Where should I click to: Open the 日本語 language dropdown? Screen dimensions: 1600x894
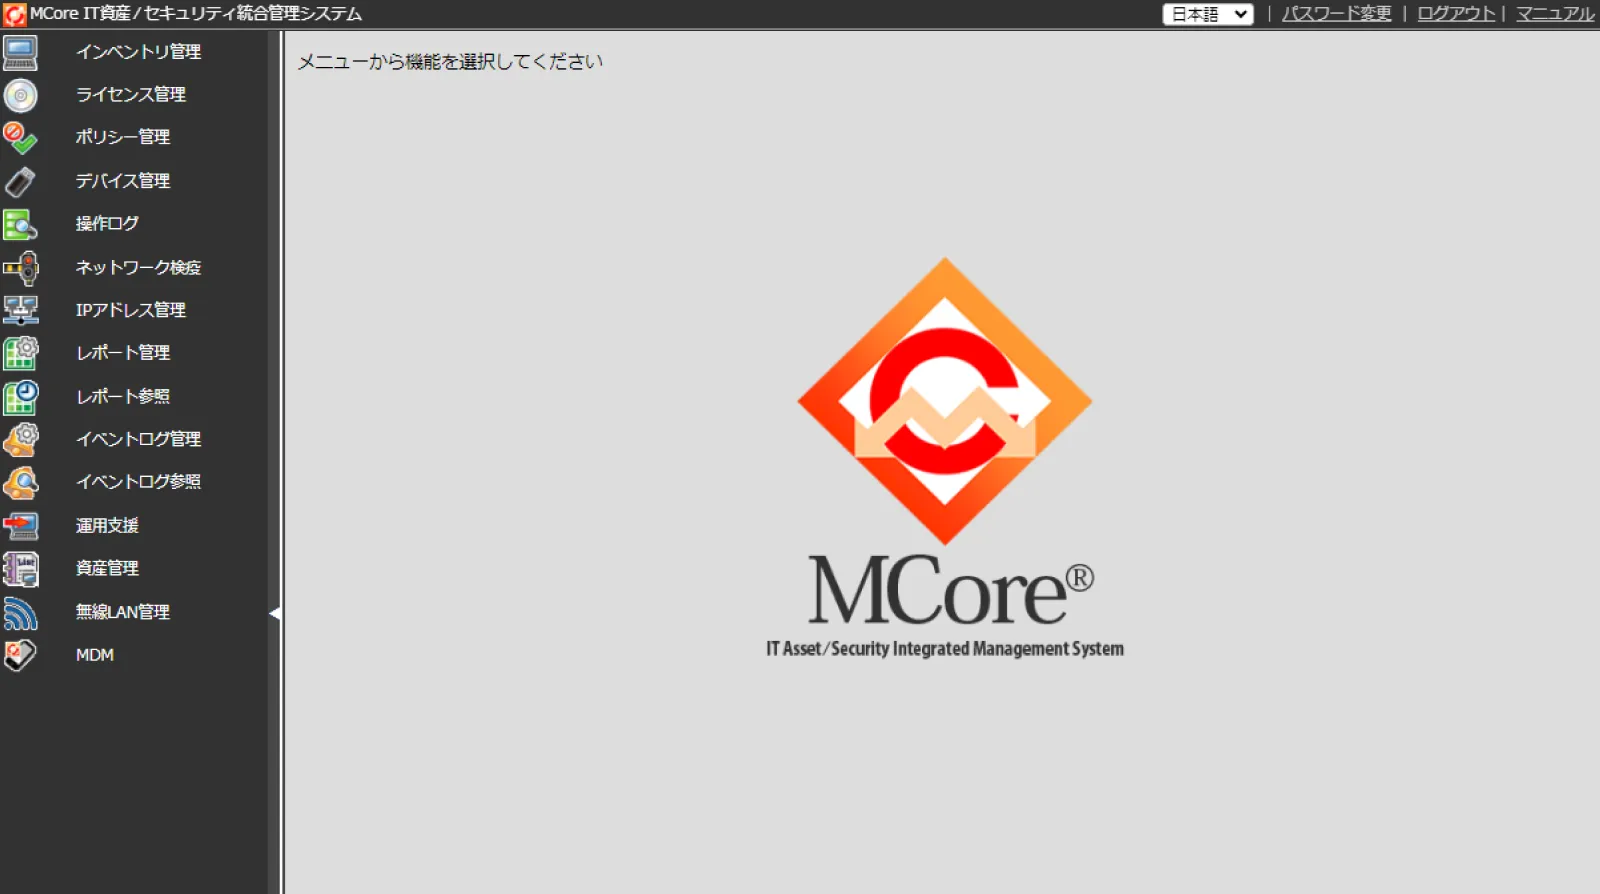[1208, 14]
